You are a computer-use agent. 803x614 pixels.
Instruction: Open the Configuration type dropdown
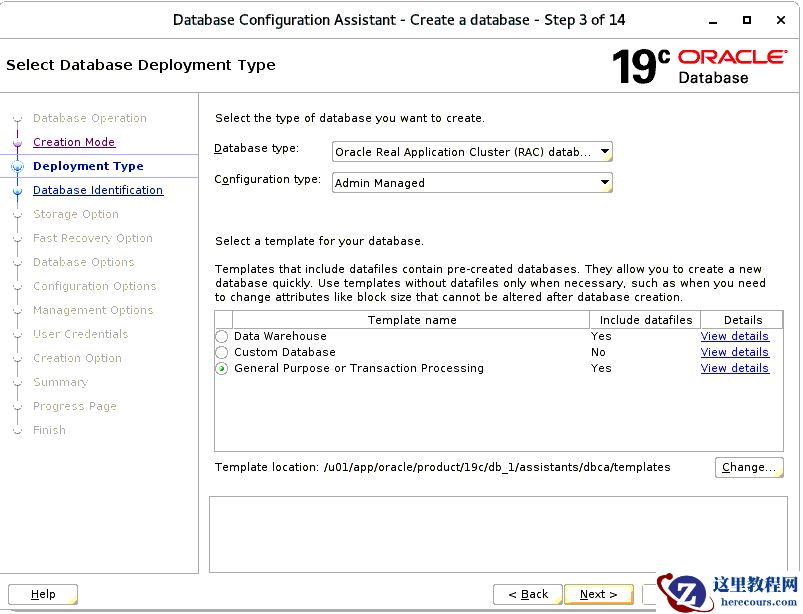point(472,182)
